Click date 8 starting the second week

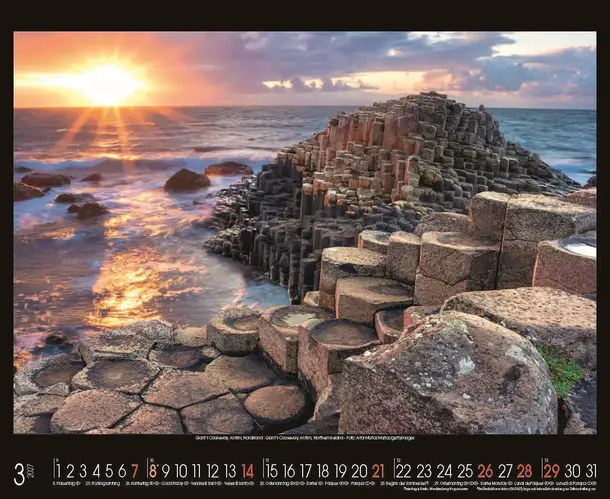tap(153, 471)
